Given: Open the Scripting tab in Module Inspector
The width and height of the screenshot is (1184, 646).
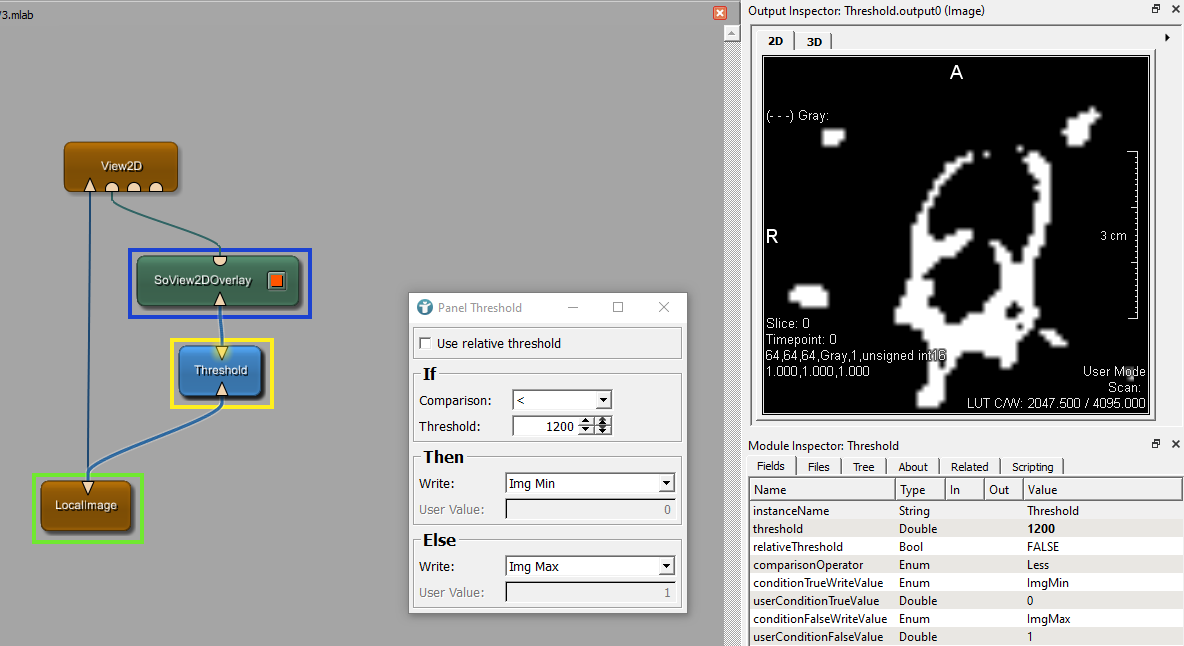Looking at the screenshot, I should (1032, 467).
